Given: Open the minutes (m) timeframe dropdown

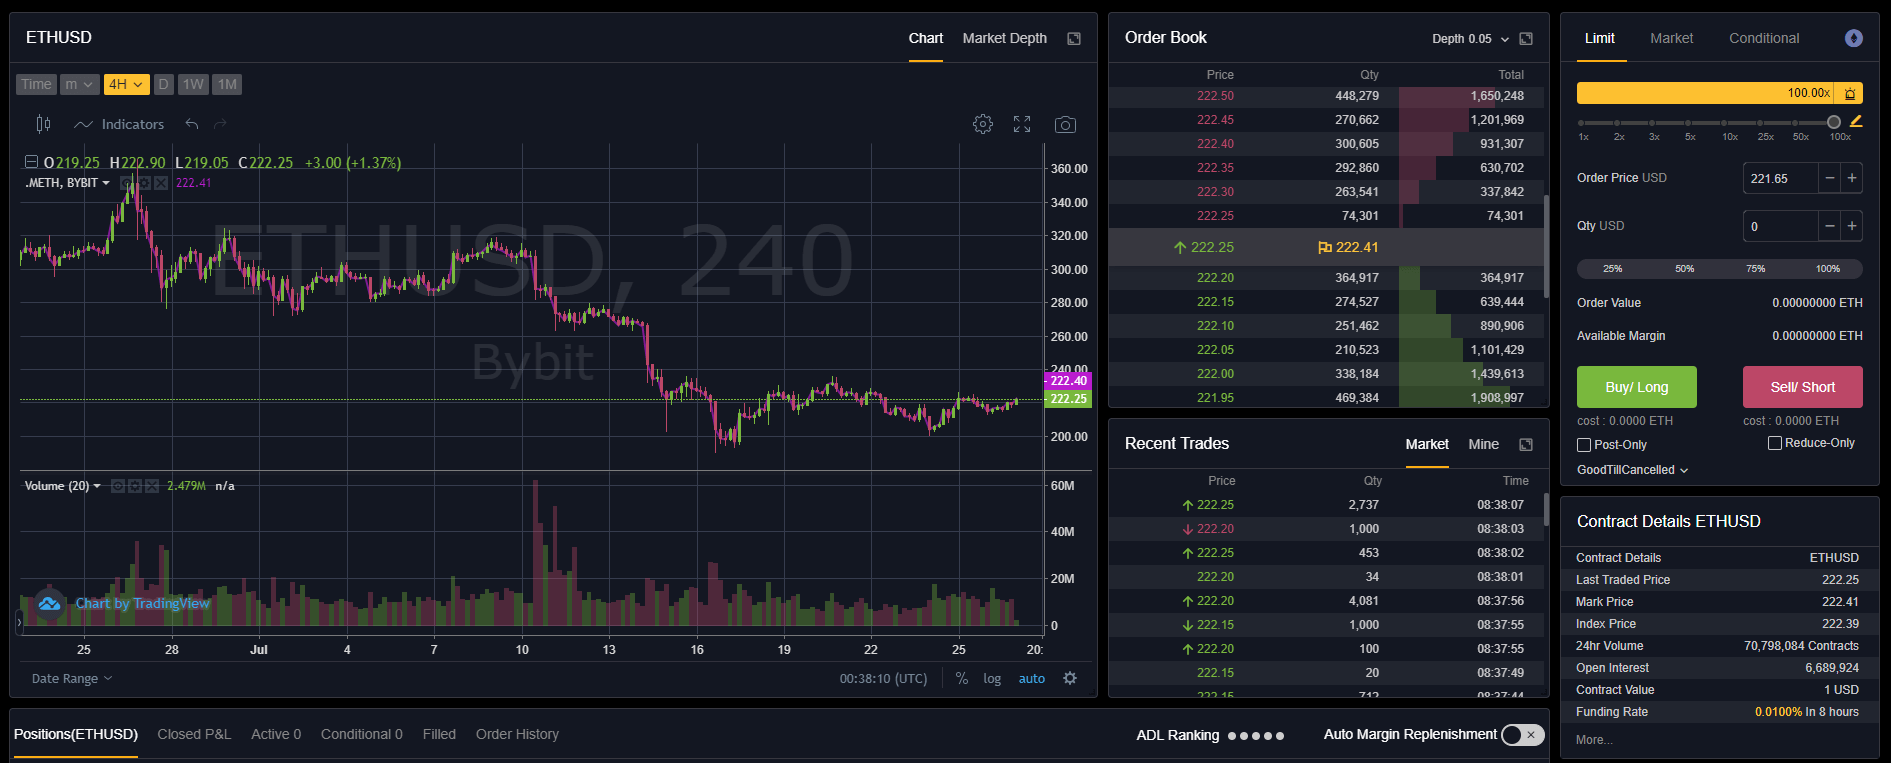Looking at the screenshot, I should pos(79,84).
